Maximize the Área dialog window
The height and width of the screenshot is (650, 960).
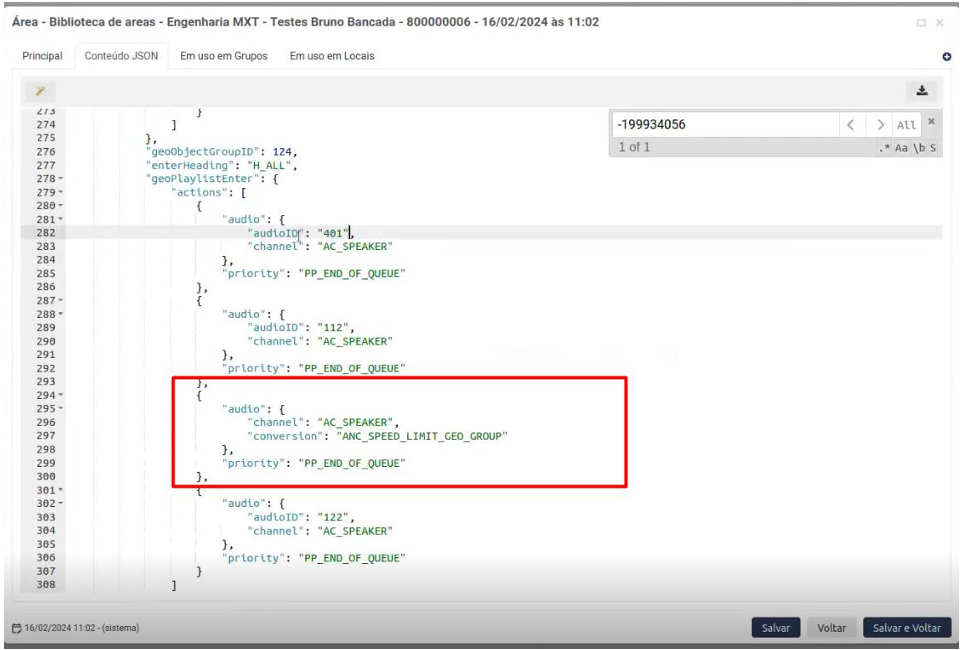click(x=921, y=22)
